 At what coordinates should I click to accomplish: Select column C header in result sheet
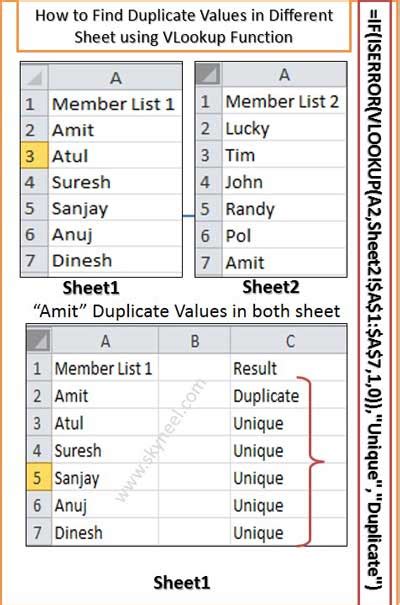[288, 341]
